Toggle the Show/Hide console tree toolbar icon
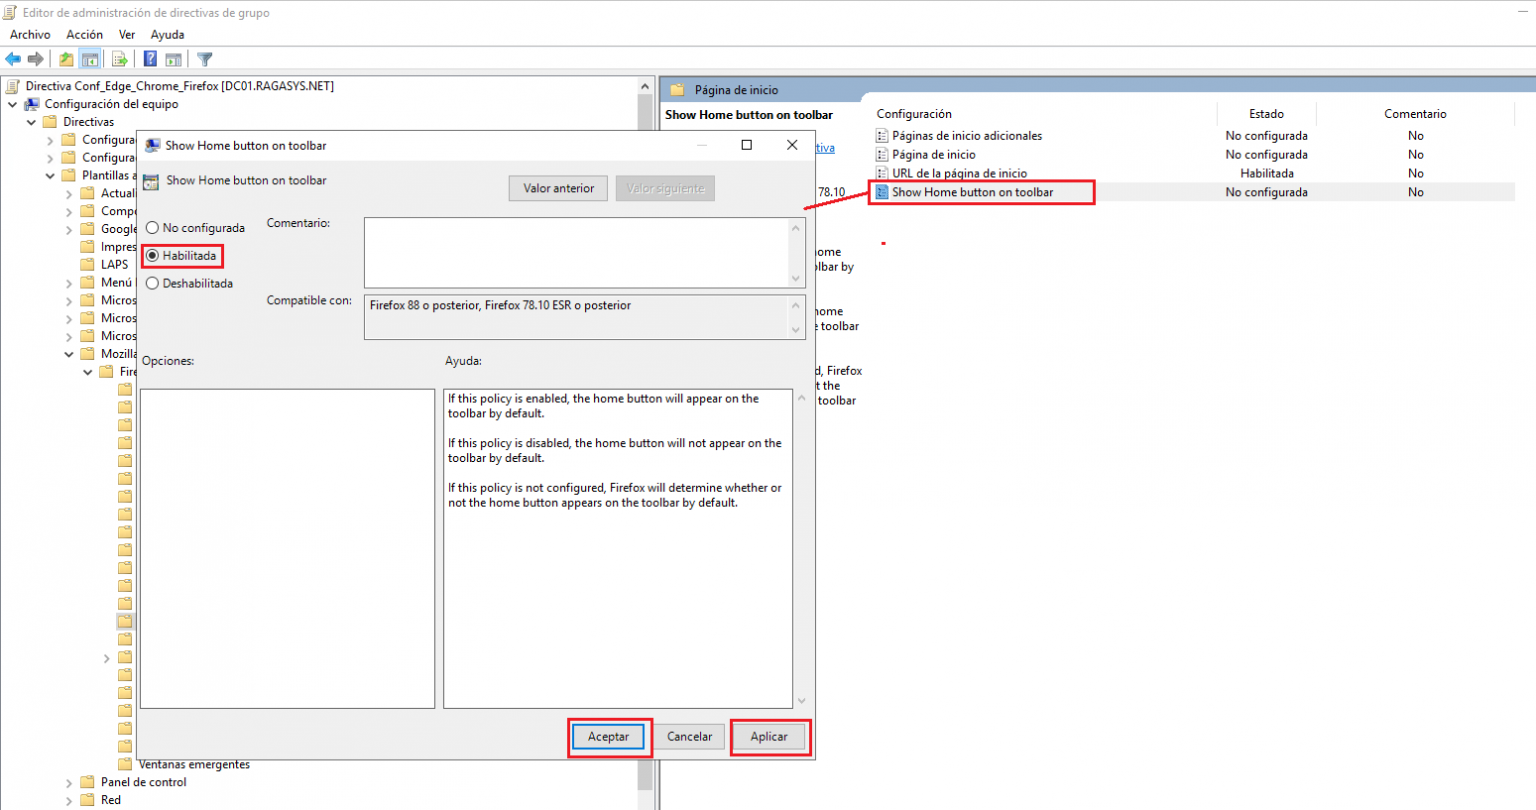1536x810 pixels. click(x=89, y=58)
